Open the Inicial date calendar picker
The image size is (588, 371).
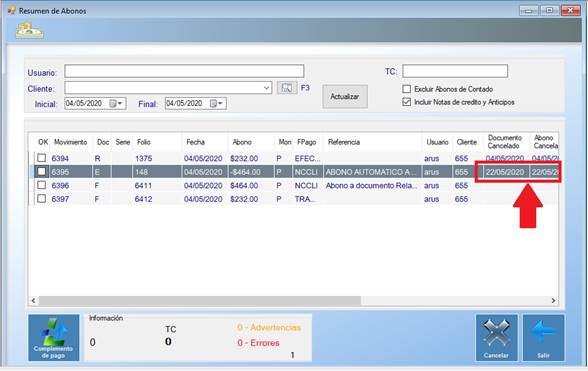(x=116, y=104)
